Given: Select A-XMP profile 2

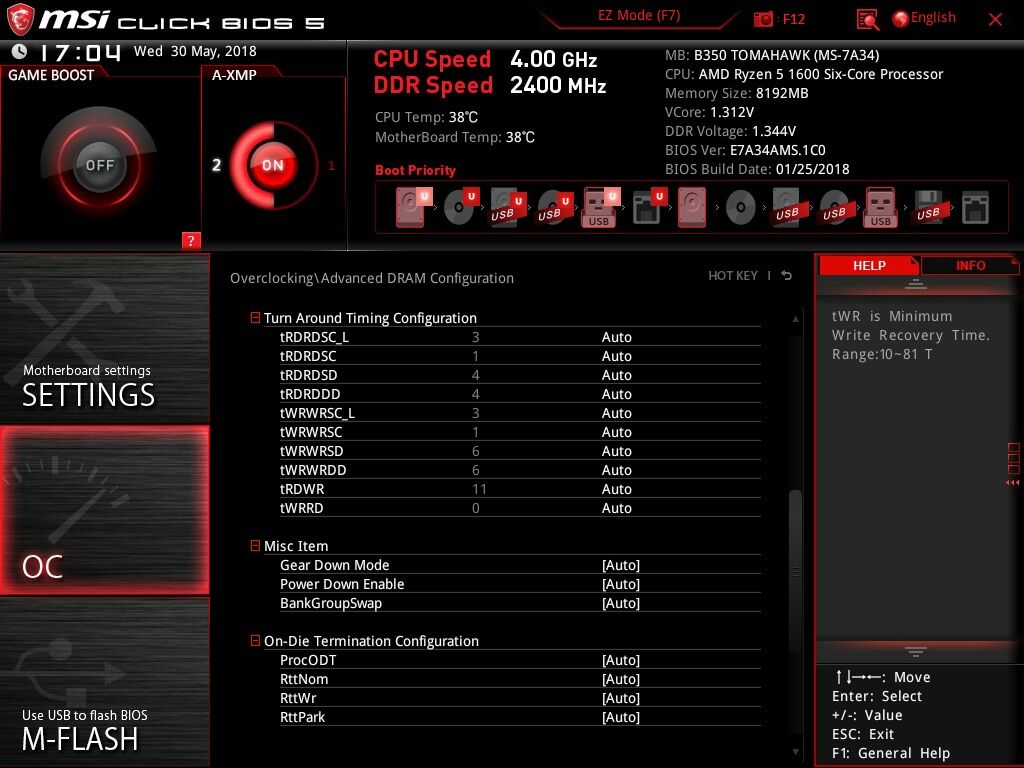Looking at the screenshot, I should point(216,165).
